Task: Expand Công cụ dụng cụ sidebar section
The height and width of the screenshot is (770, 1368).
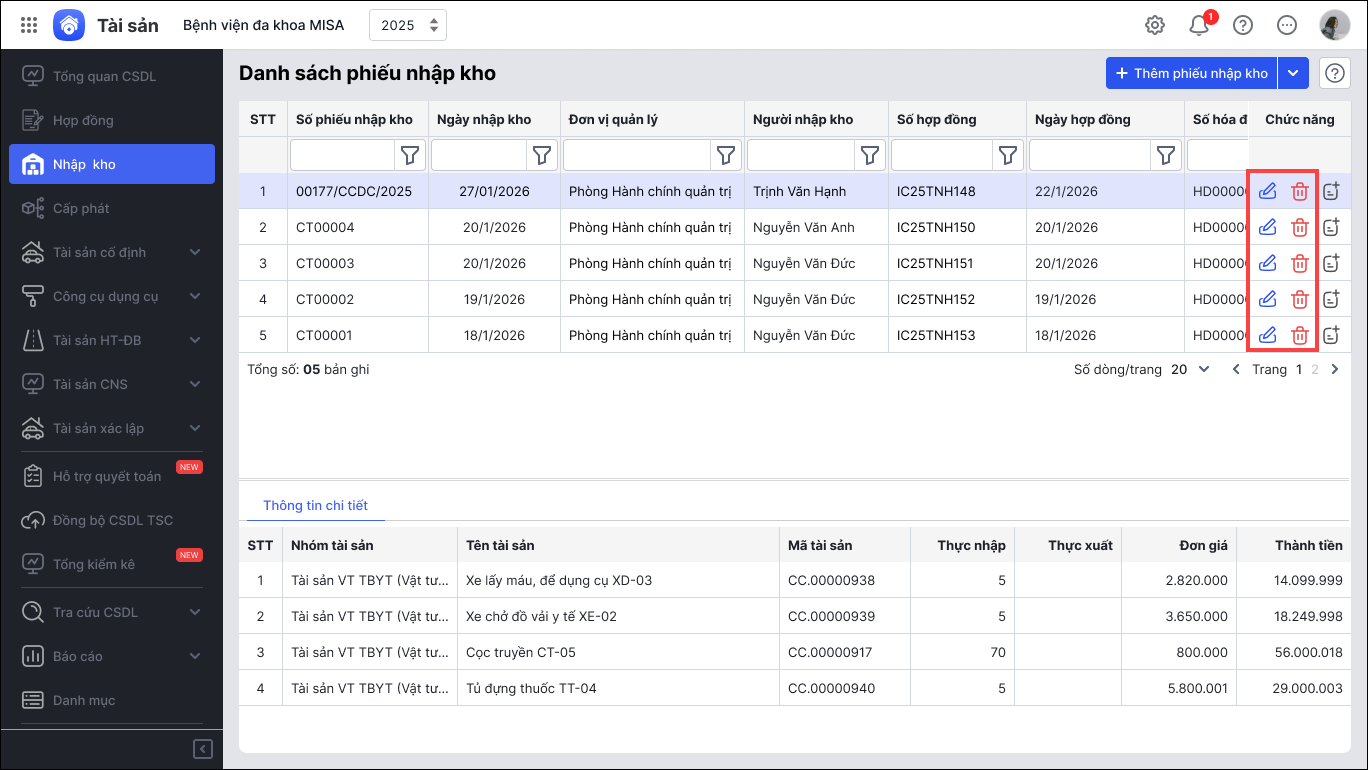Action: pos(194,296)
